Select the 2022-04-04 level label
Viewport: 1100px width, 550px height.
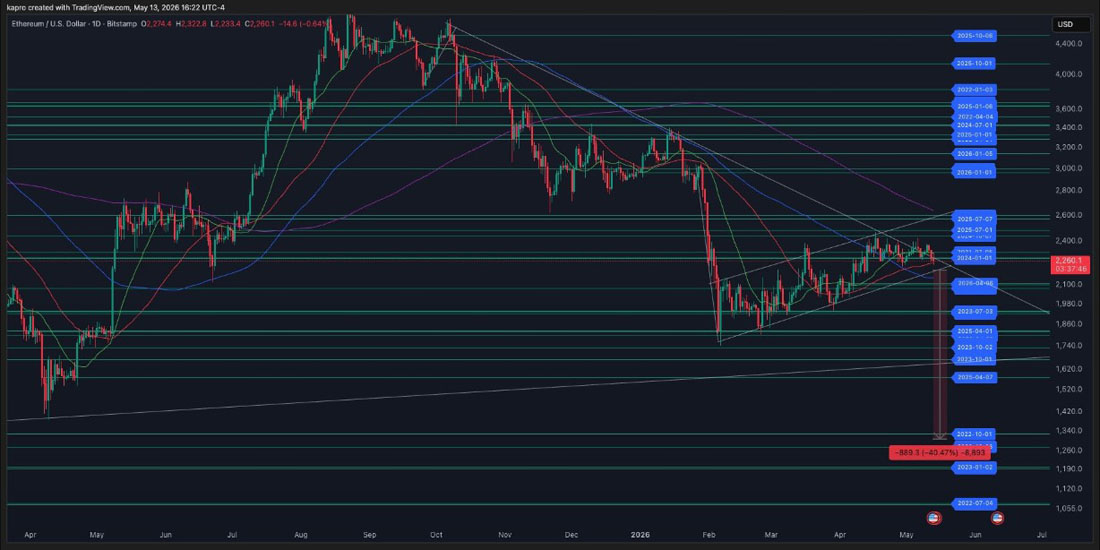pyautogui.click(x=975, y=116)
